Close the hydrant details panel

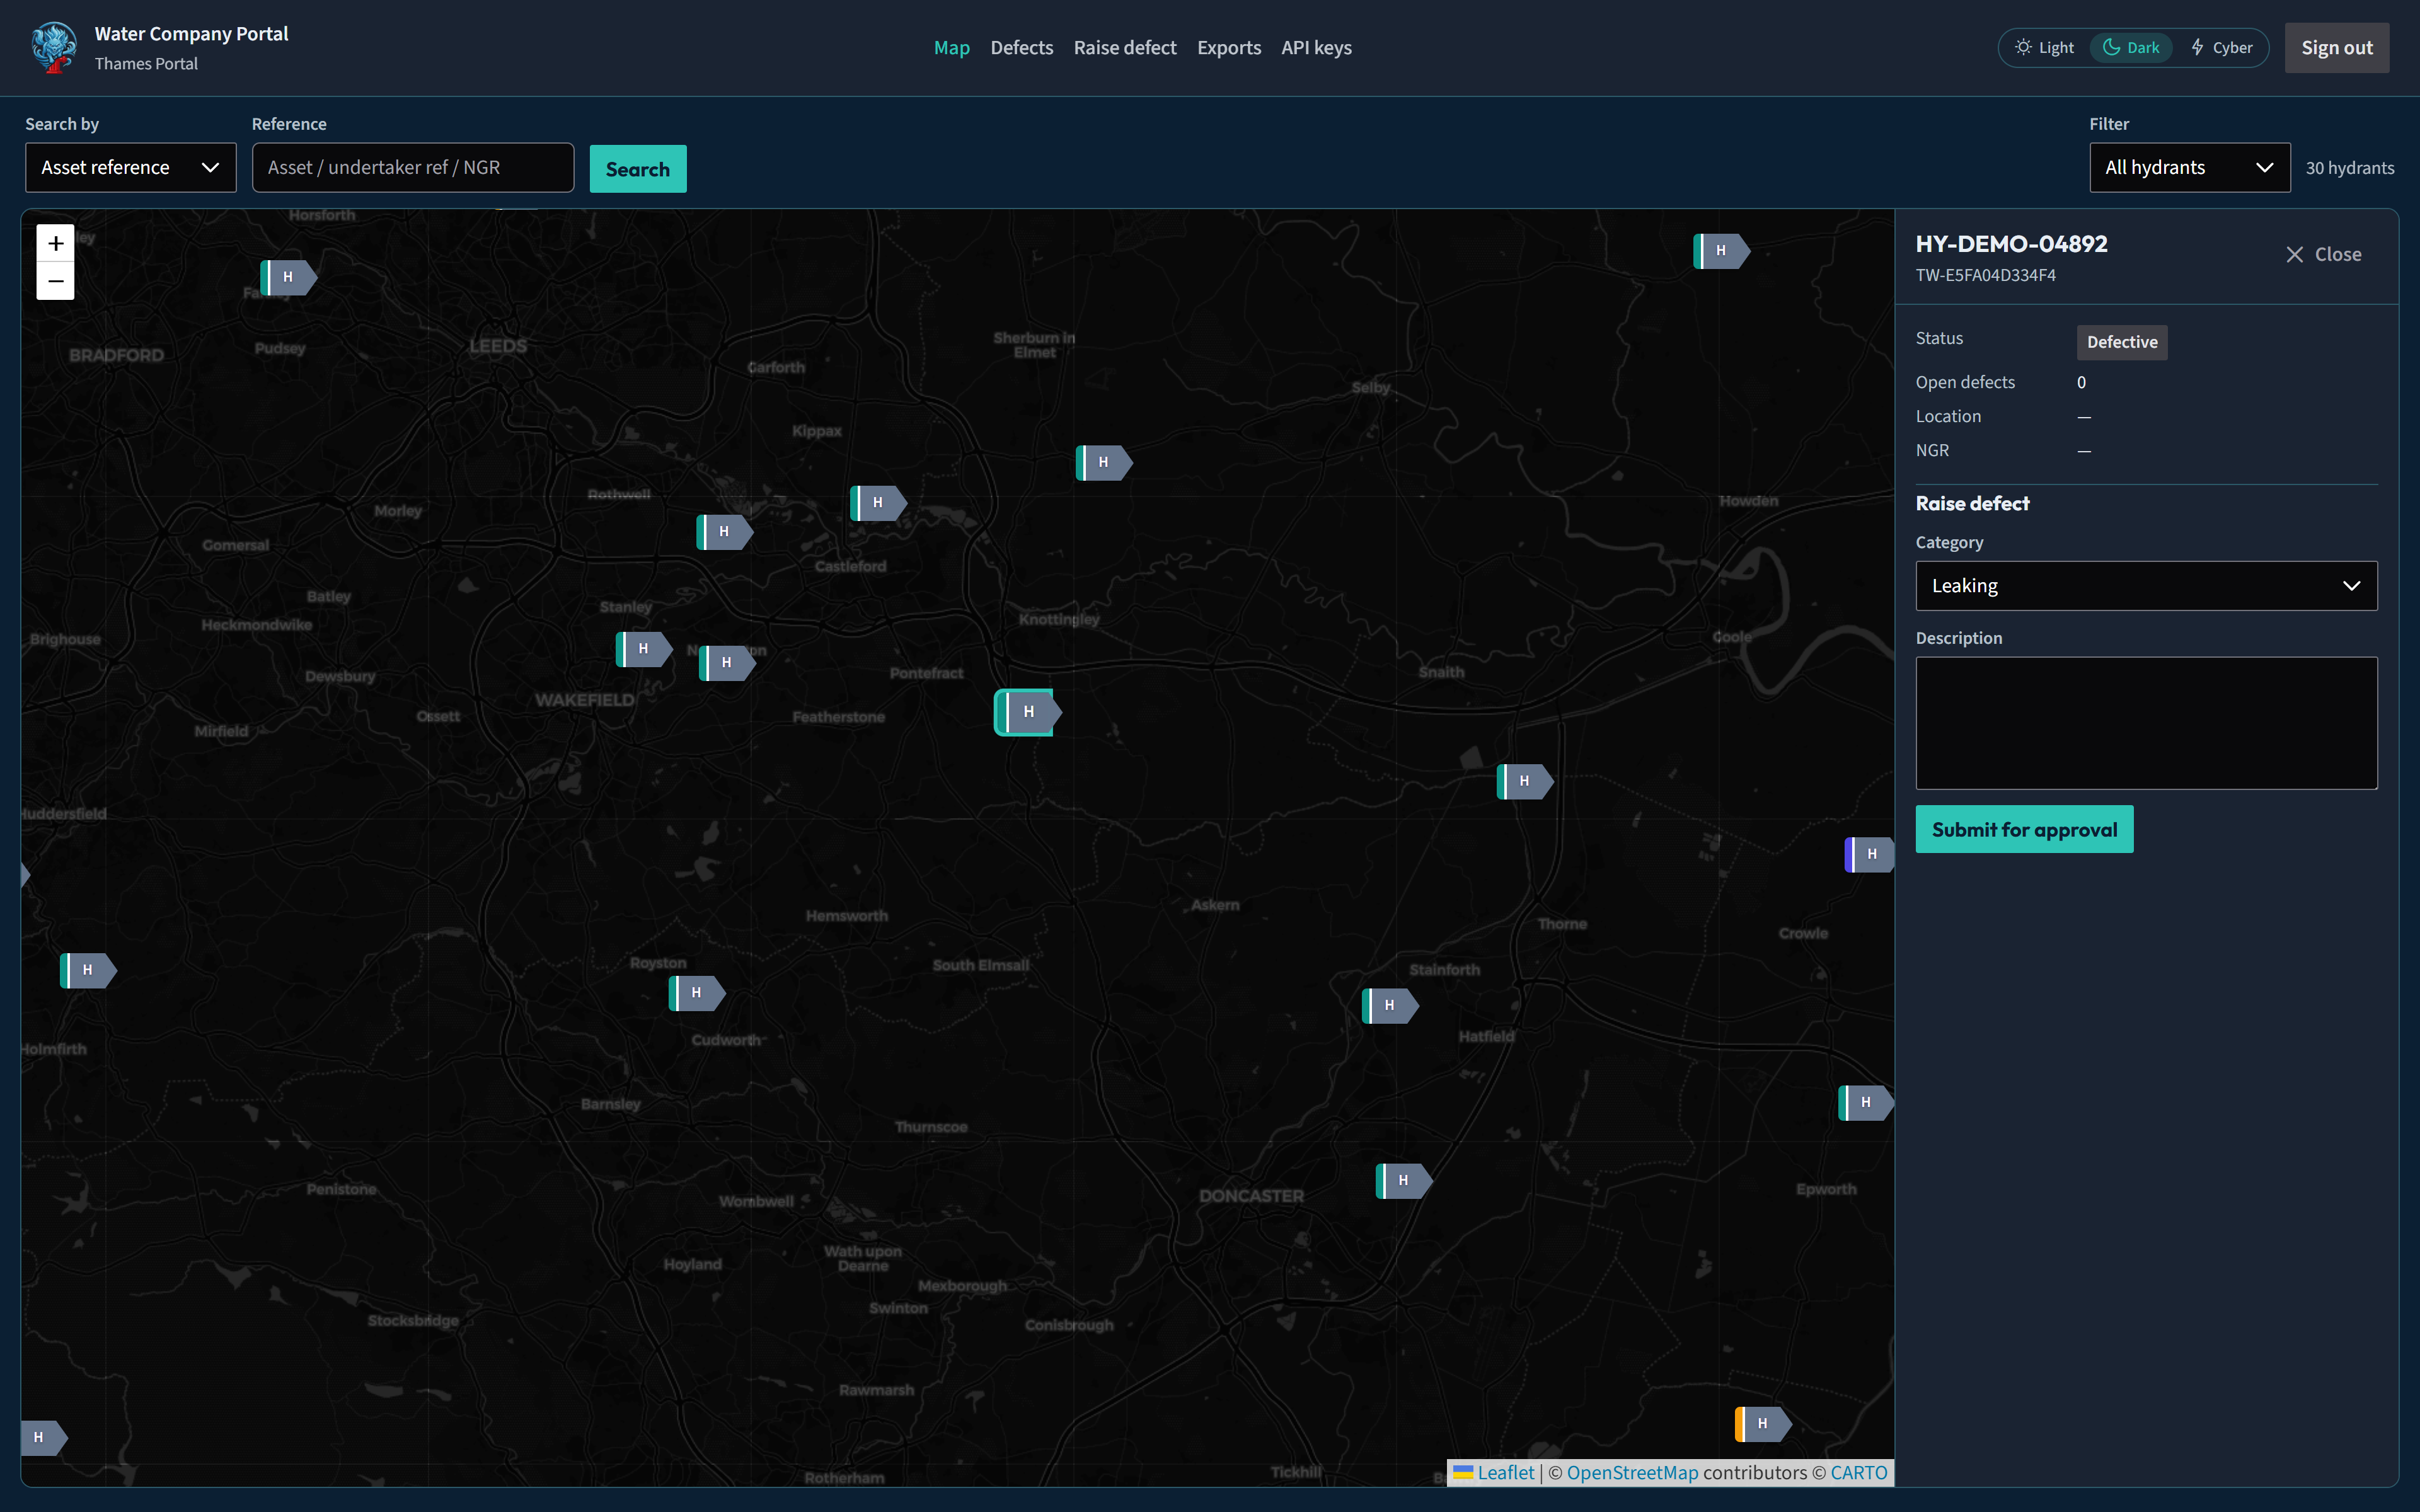(x=2323, y=255)
